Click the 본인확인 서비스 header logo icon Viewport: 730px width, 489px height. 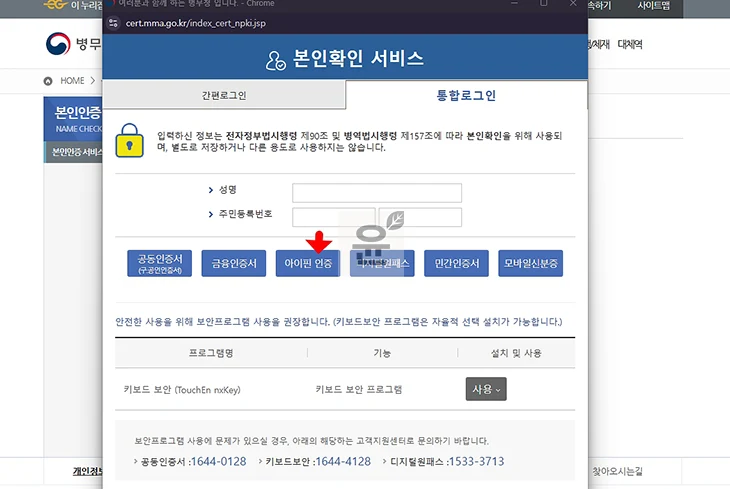coord(276,59)
